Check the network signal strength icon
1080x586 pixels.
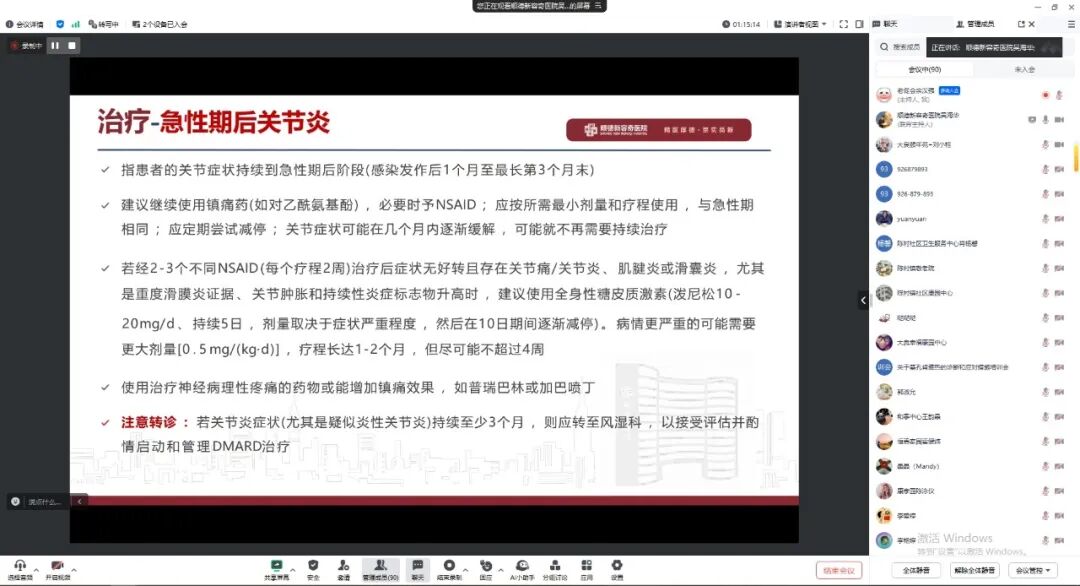click(77, 22)
